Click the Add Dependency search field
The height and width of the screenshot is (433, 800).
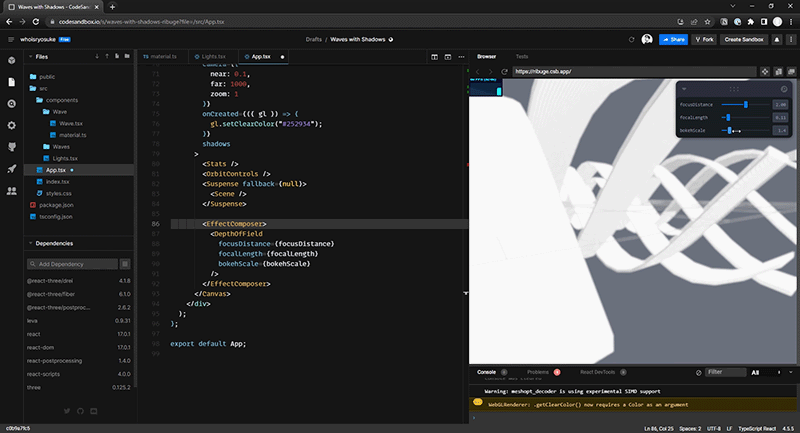click(x=72, y=264)
